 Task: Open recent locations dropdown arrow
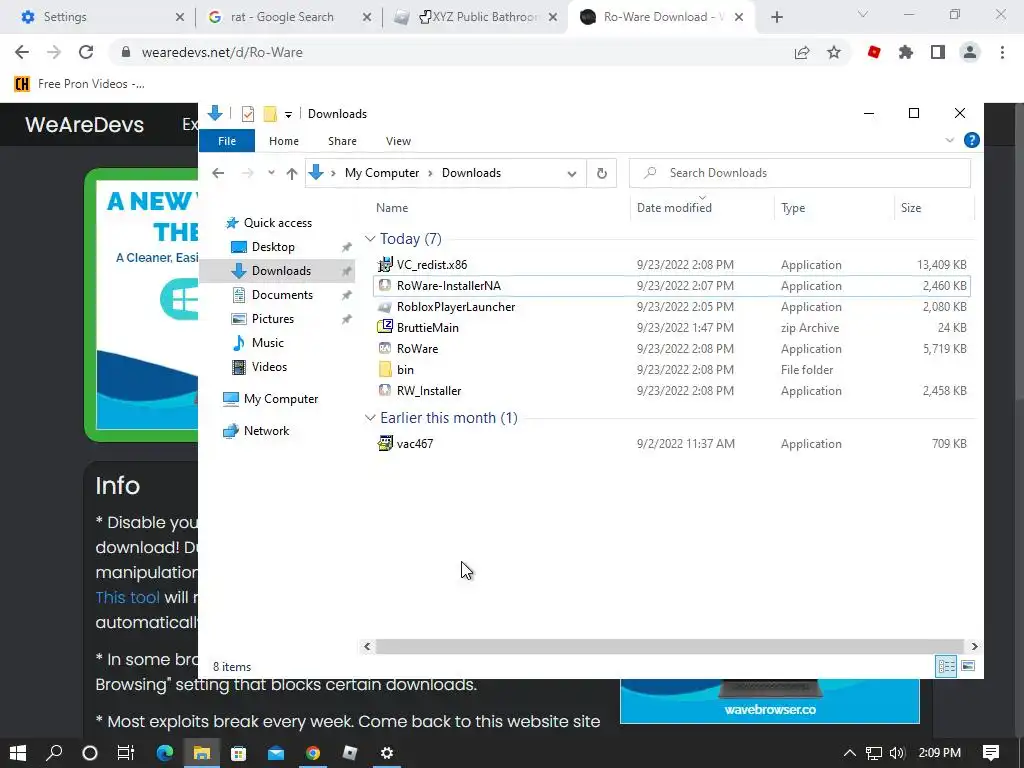(x=271, y=173)
